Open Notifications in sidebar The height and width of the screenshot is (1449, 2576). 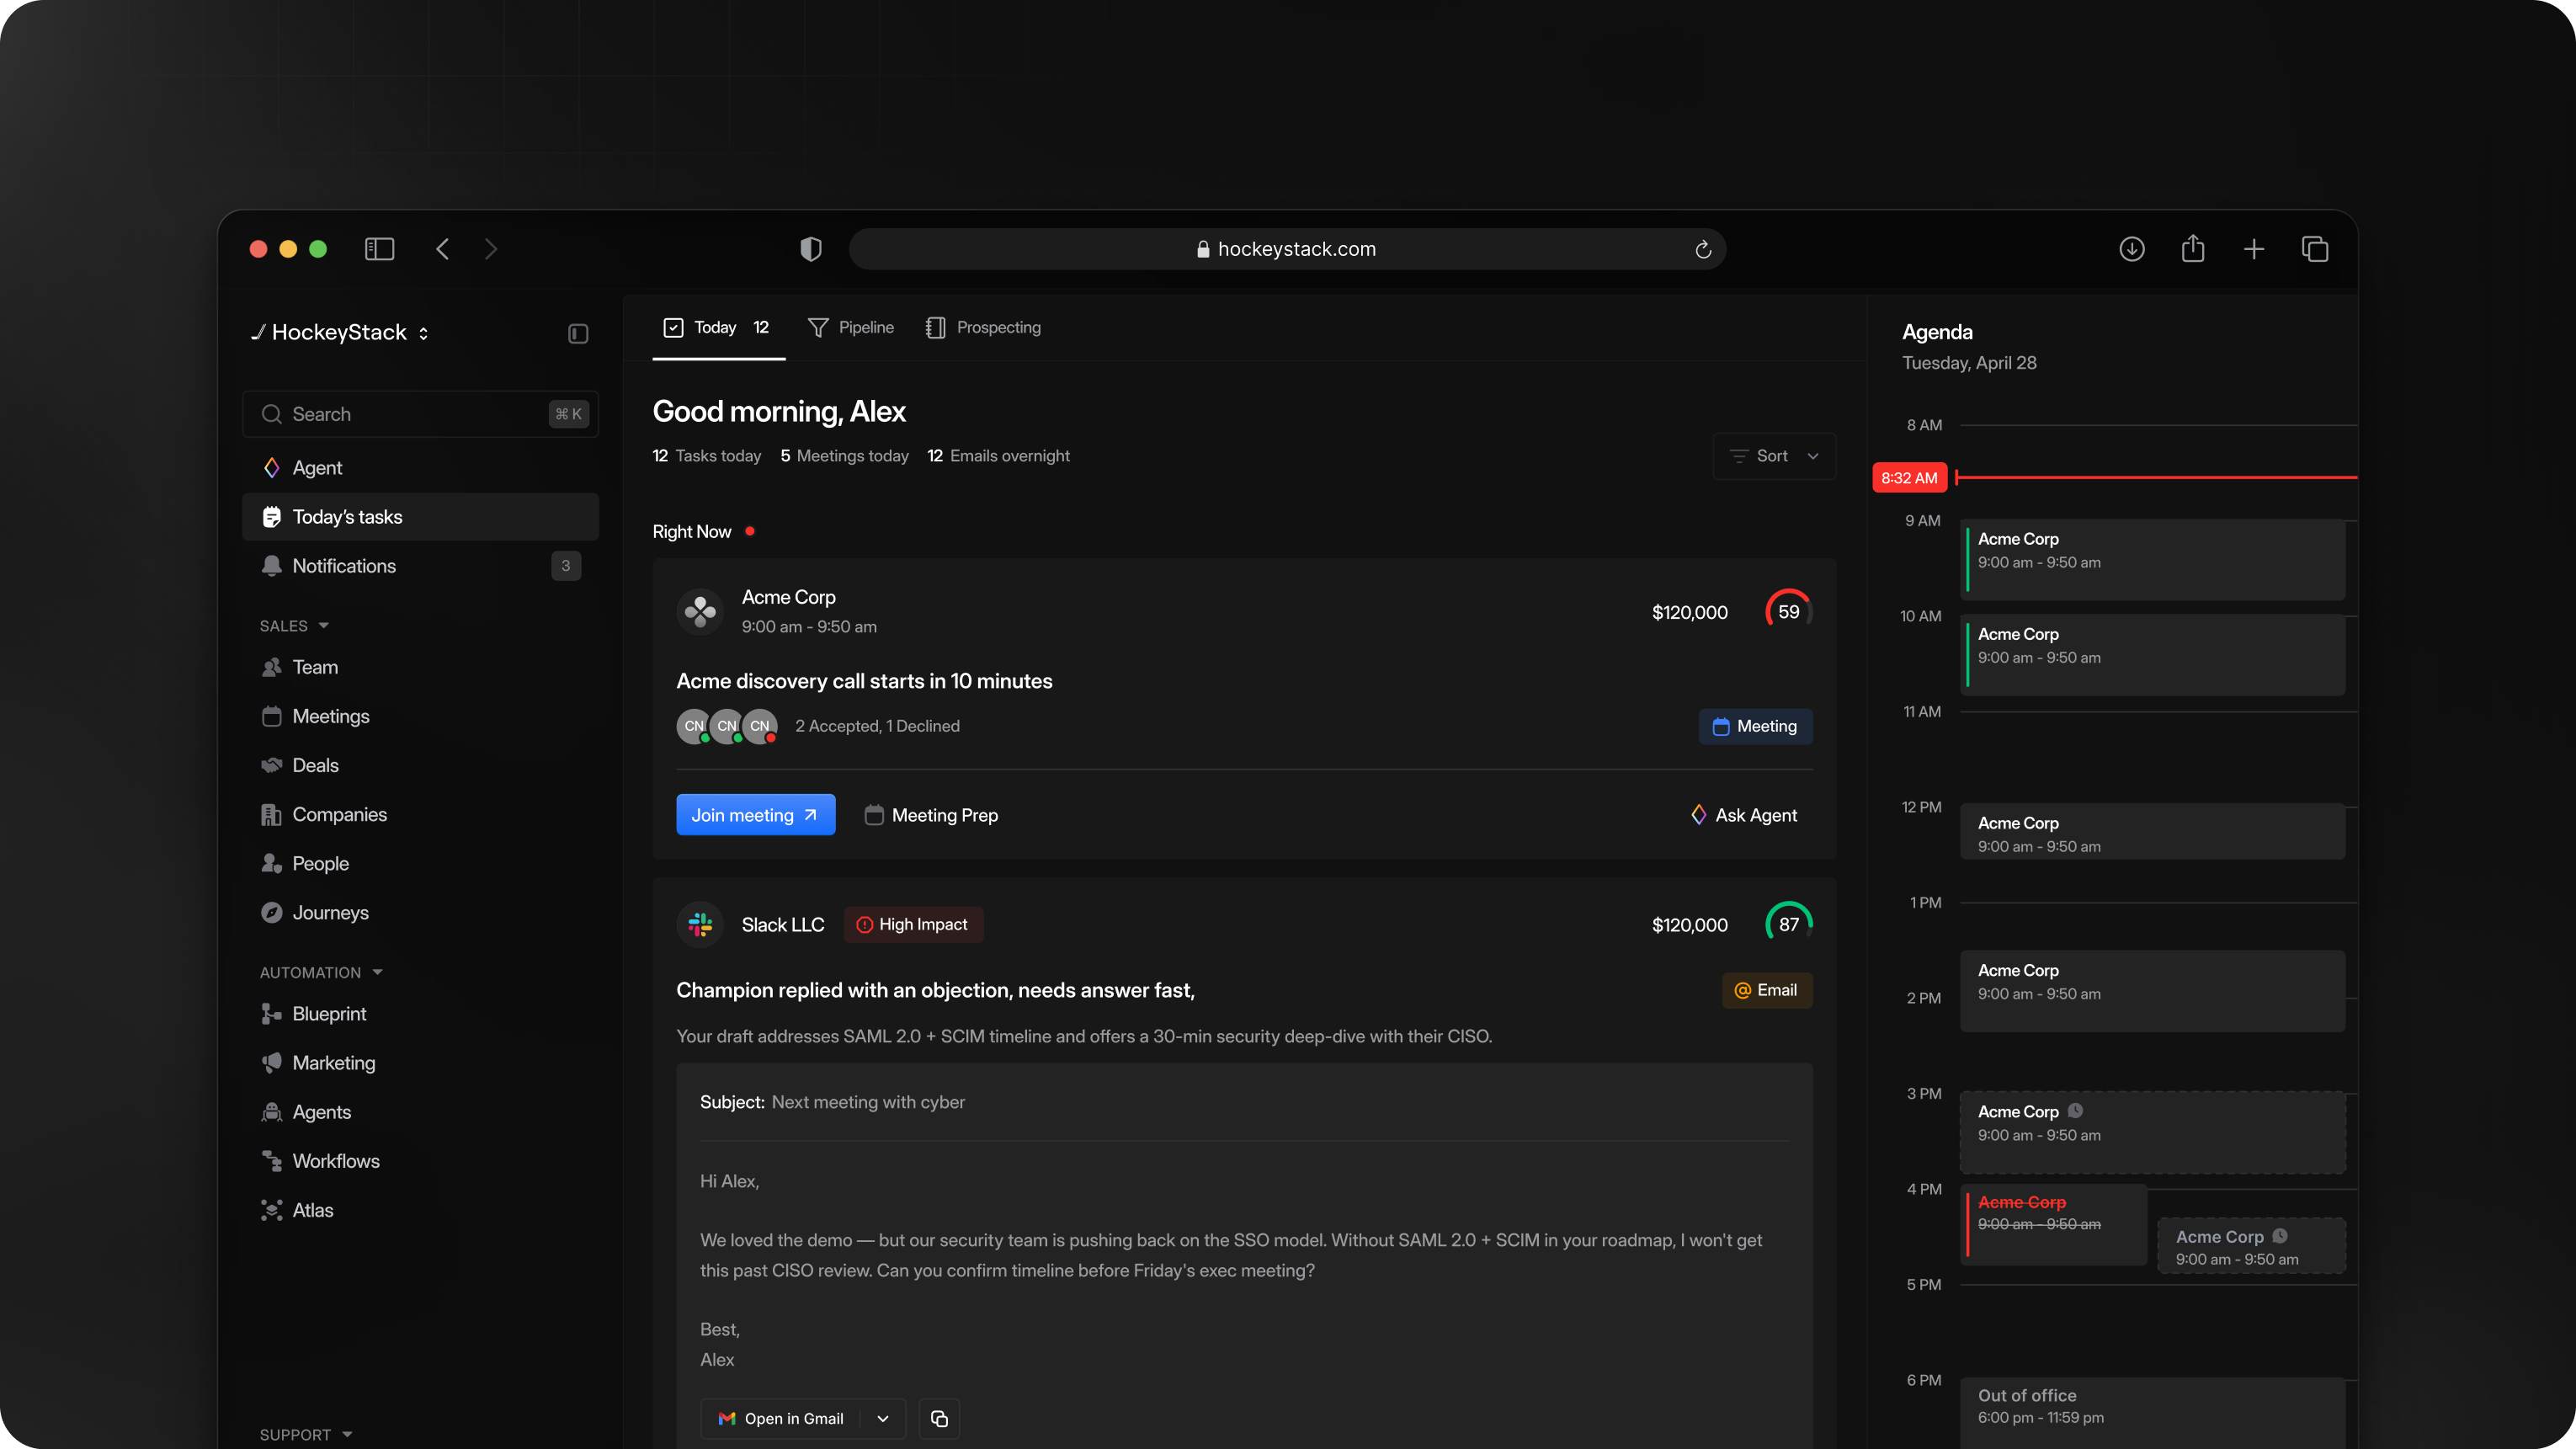(420, 566)
